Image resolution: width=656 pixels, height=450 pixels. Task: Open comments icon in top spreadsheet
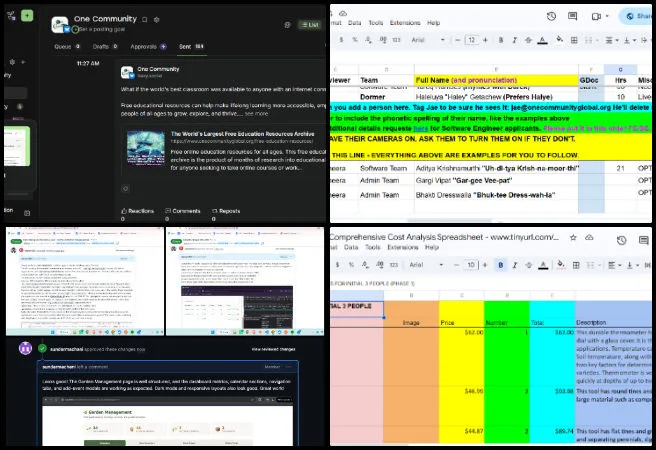(572, 16)
